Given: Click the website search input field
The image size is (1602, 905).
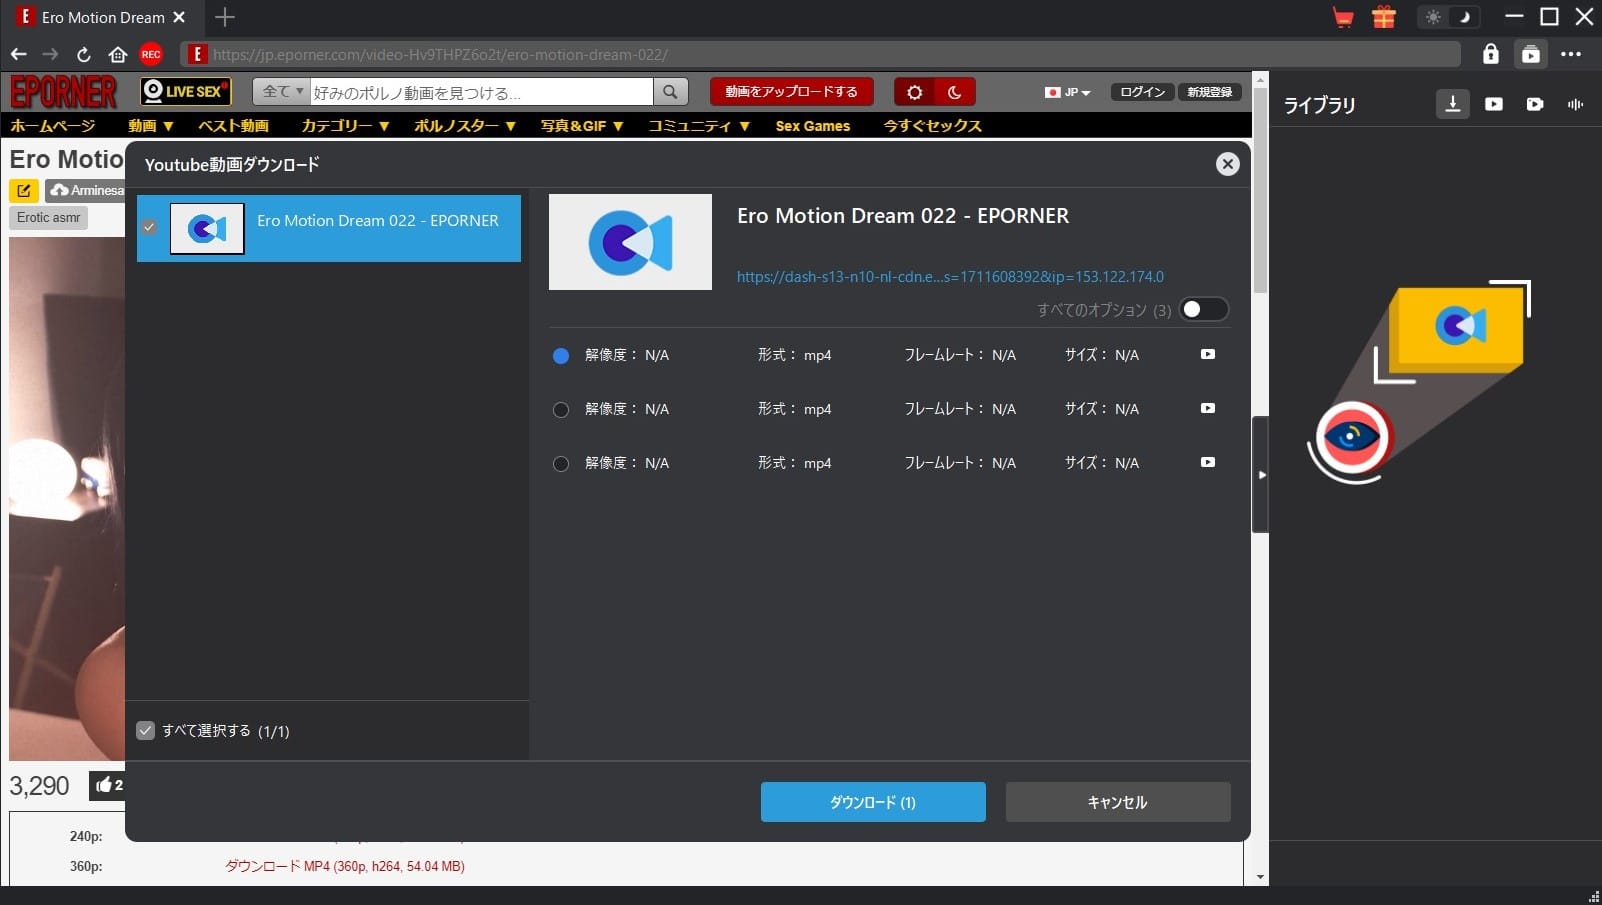Looking at the screenshot, I should click(481, 92).
